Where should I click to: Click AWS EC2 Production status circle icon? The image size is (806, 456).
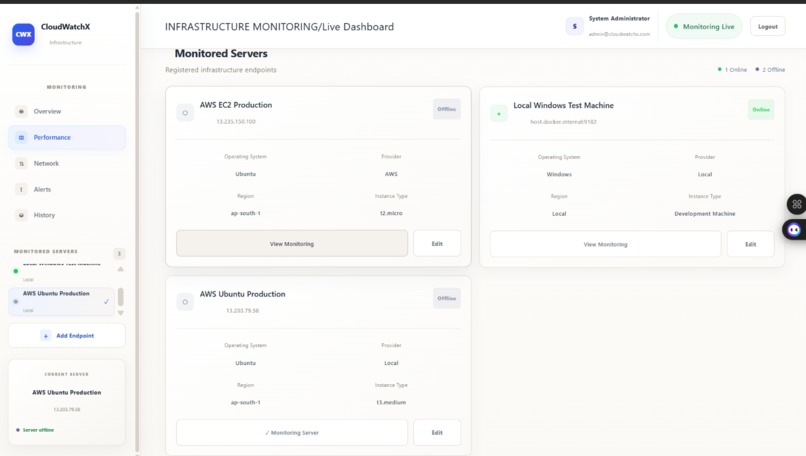click(185, 113)
